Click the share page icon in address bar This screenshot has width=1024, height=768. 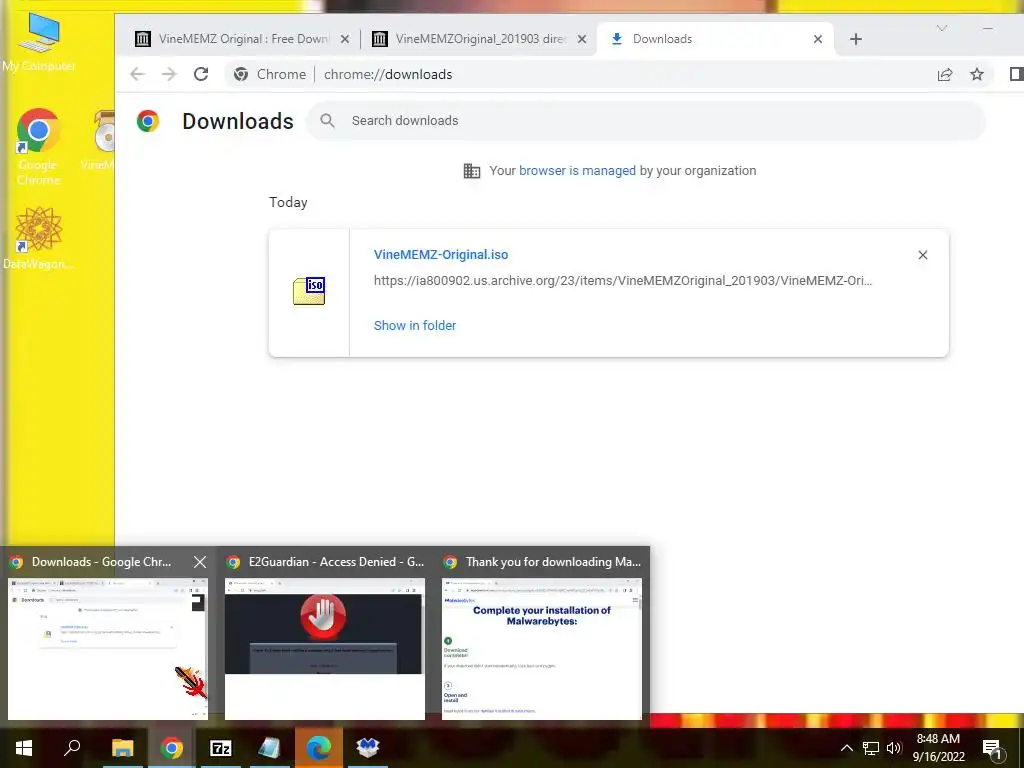click(x=945, y=74)
